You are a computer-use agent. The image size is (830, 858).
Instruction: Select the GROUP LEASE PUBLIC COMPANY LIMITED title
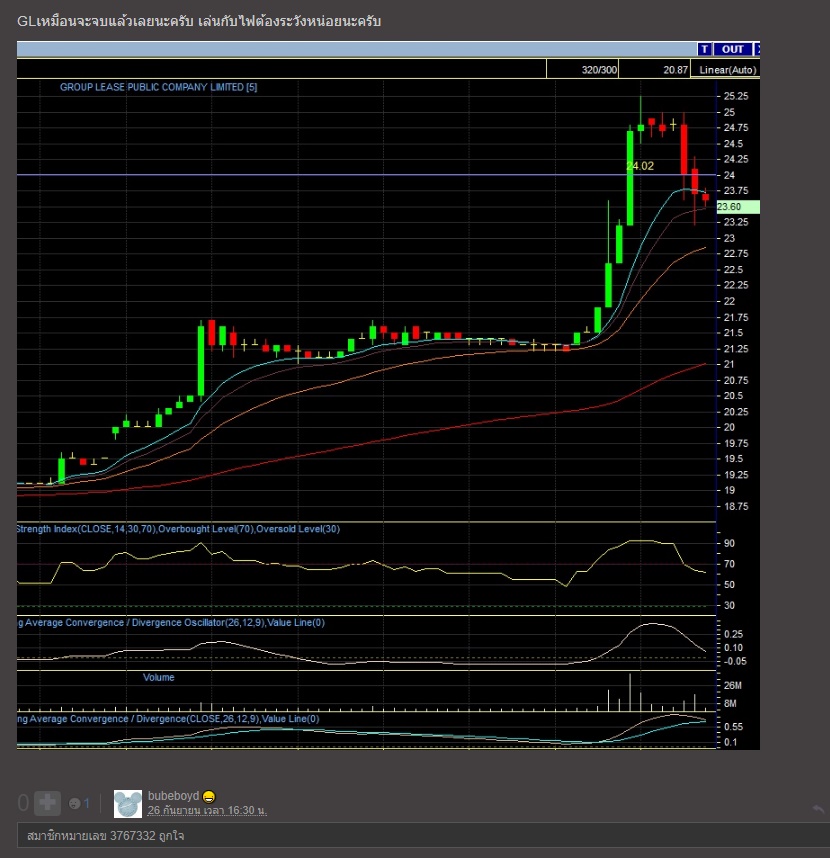[x=158, y=87]
